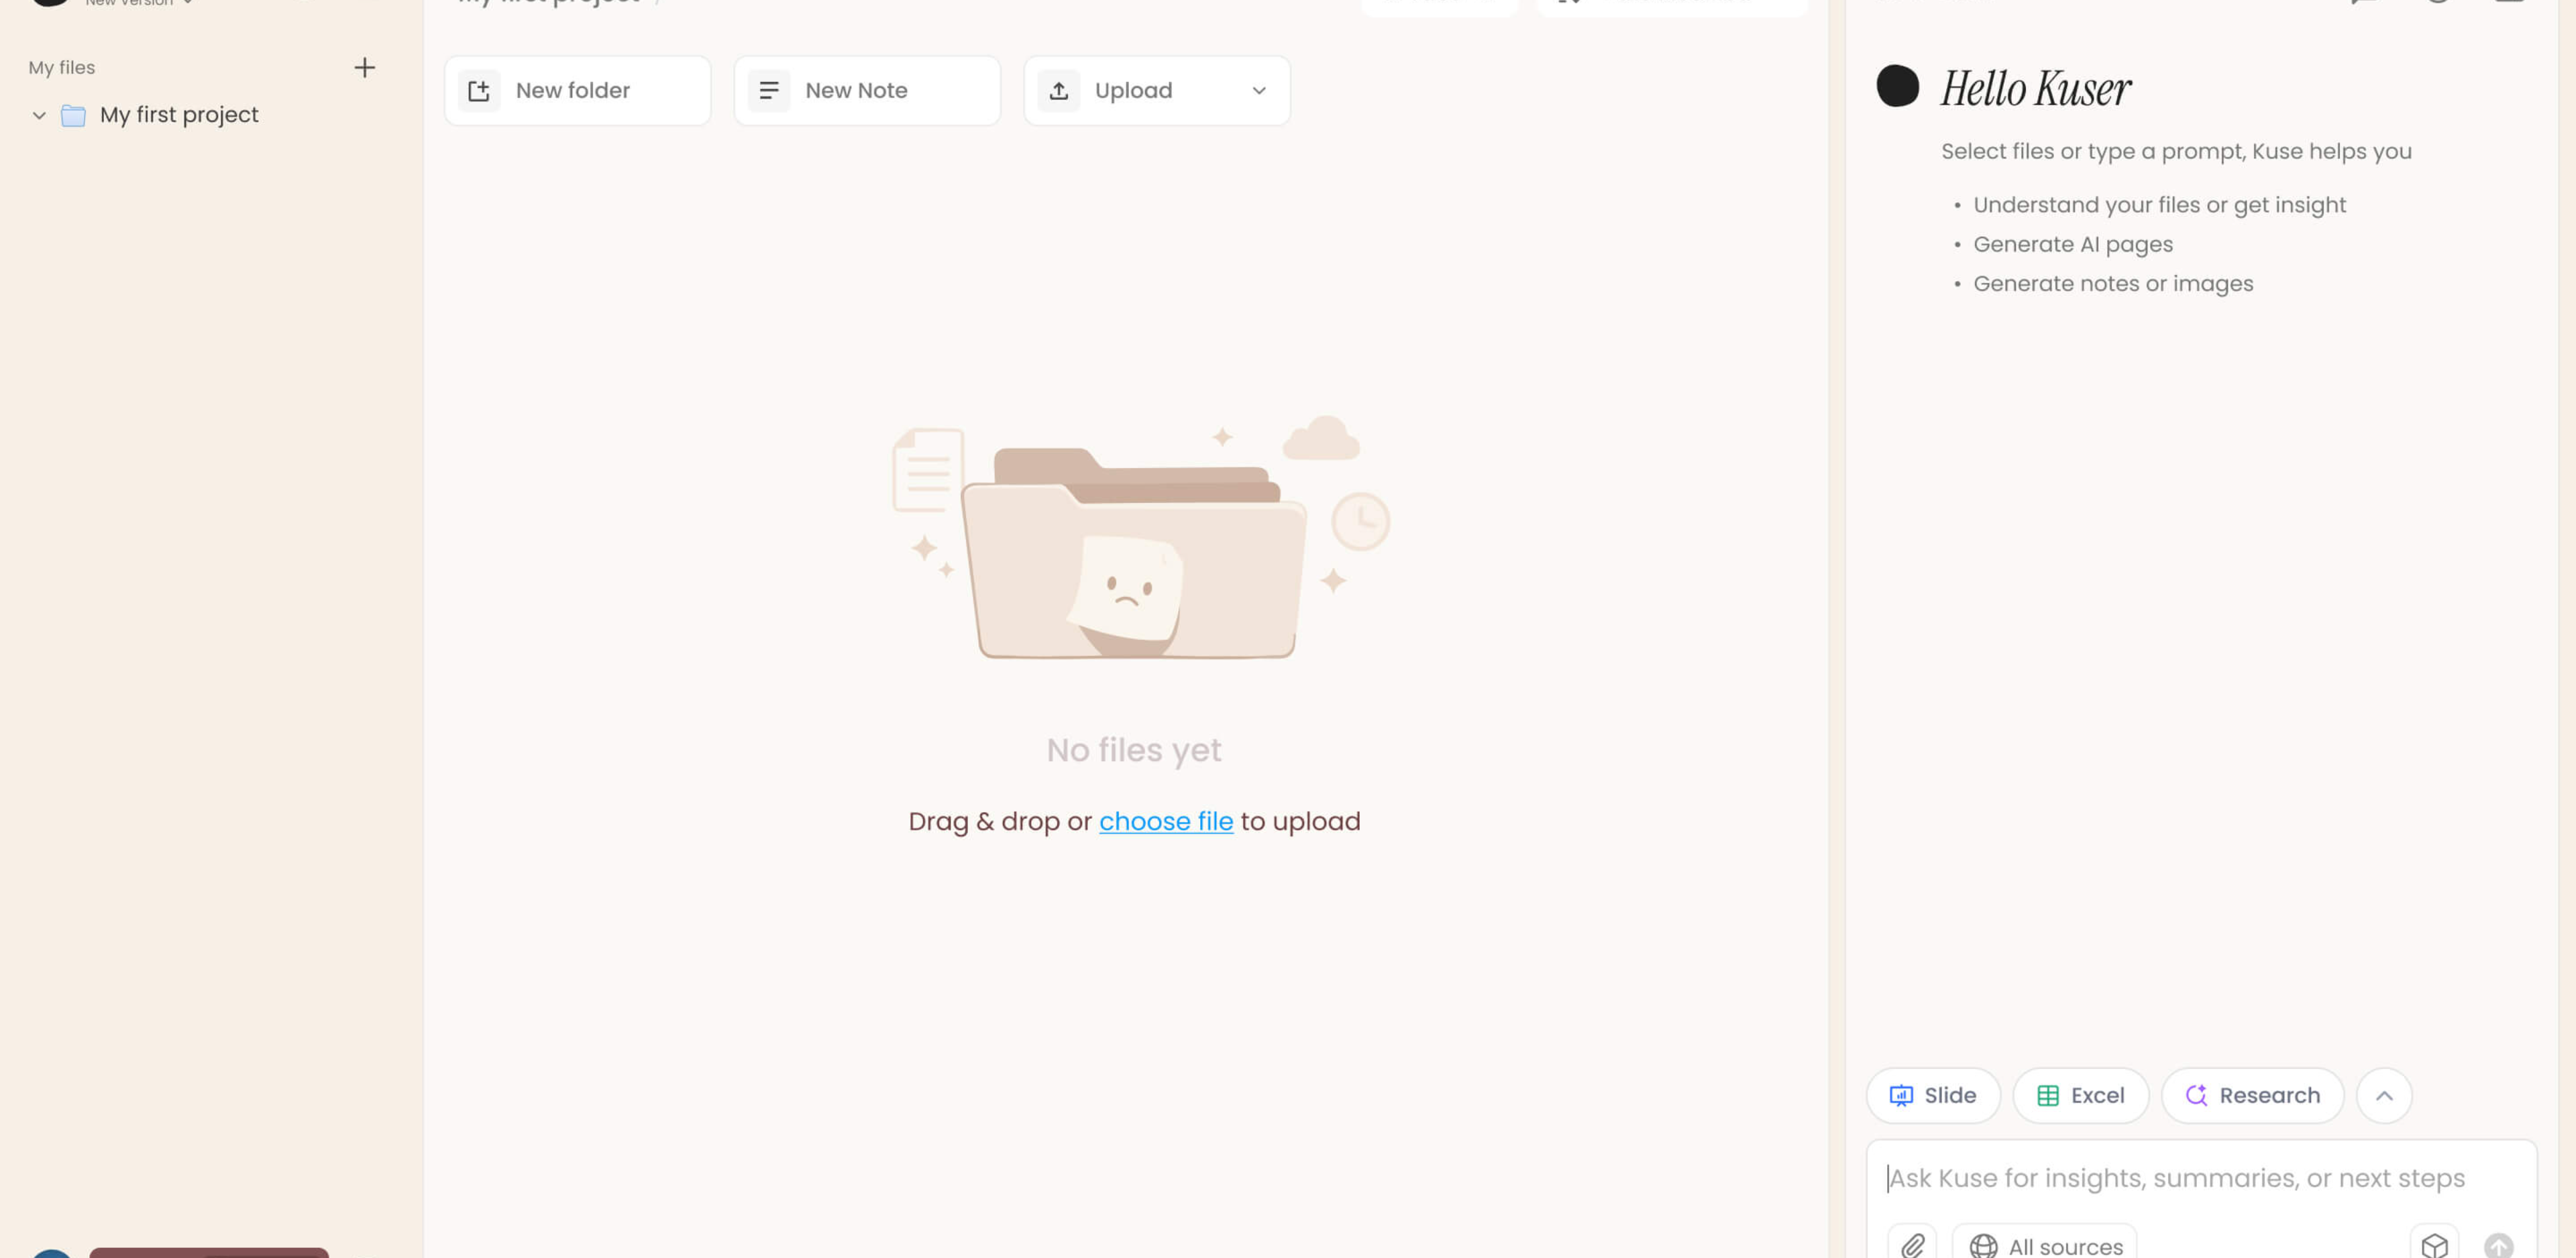This screenshot has height=1258, width=2576.
Task: Select the Research mode chip
Action: [x=2252, y=1095]
